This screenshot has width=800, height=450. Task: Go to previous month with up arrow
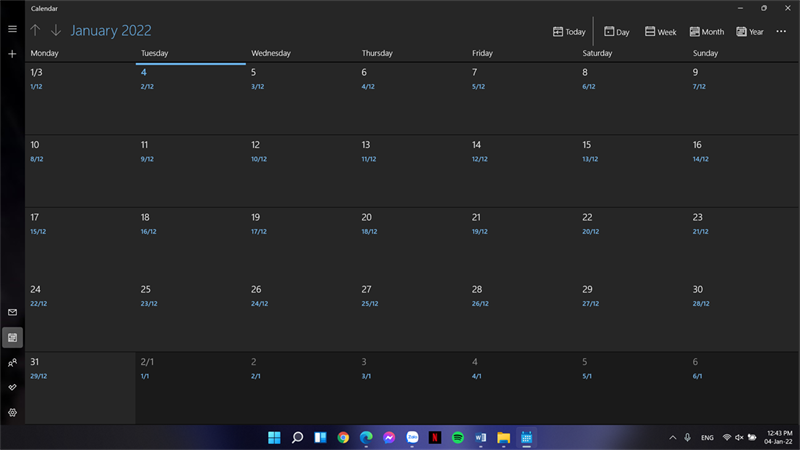point(35,30)
